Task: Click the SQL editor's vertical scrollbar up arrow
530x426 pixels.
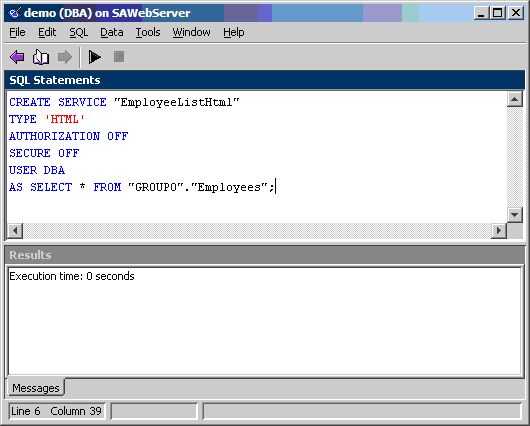Action: pyautogui.click(x=514, y=99)
